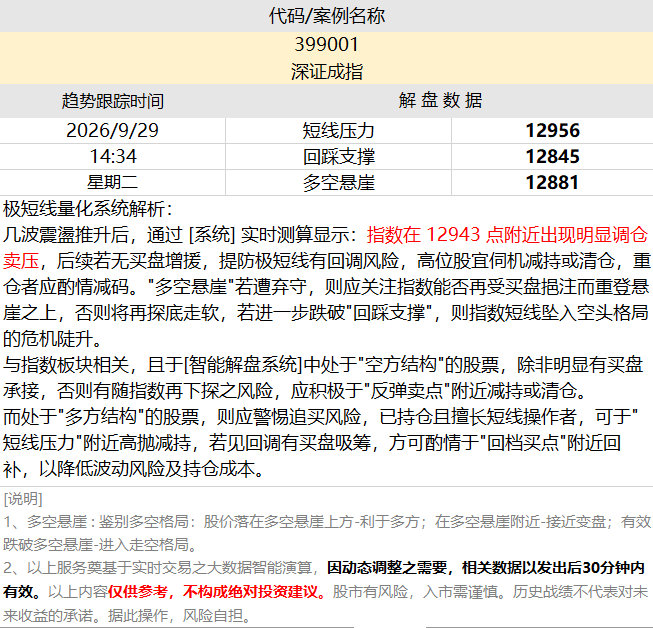
Task: Select the 多空悬崖 value 12881
Action: point(552,182)
